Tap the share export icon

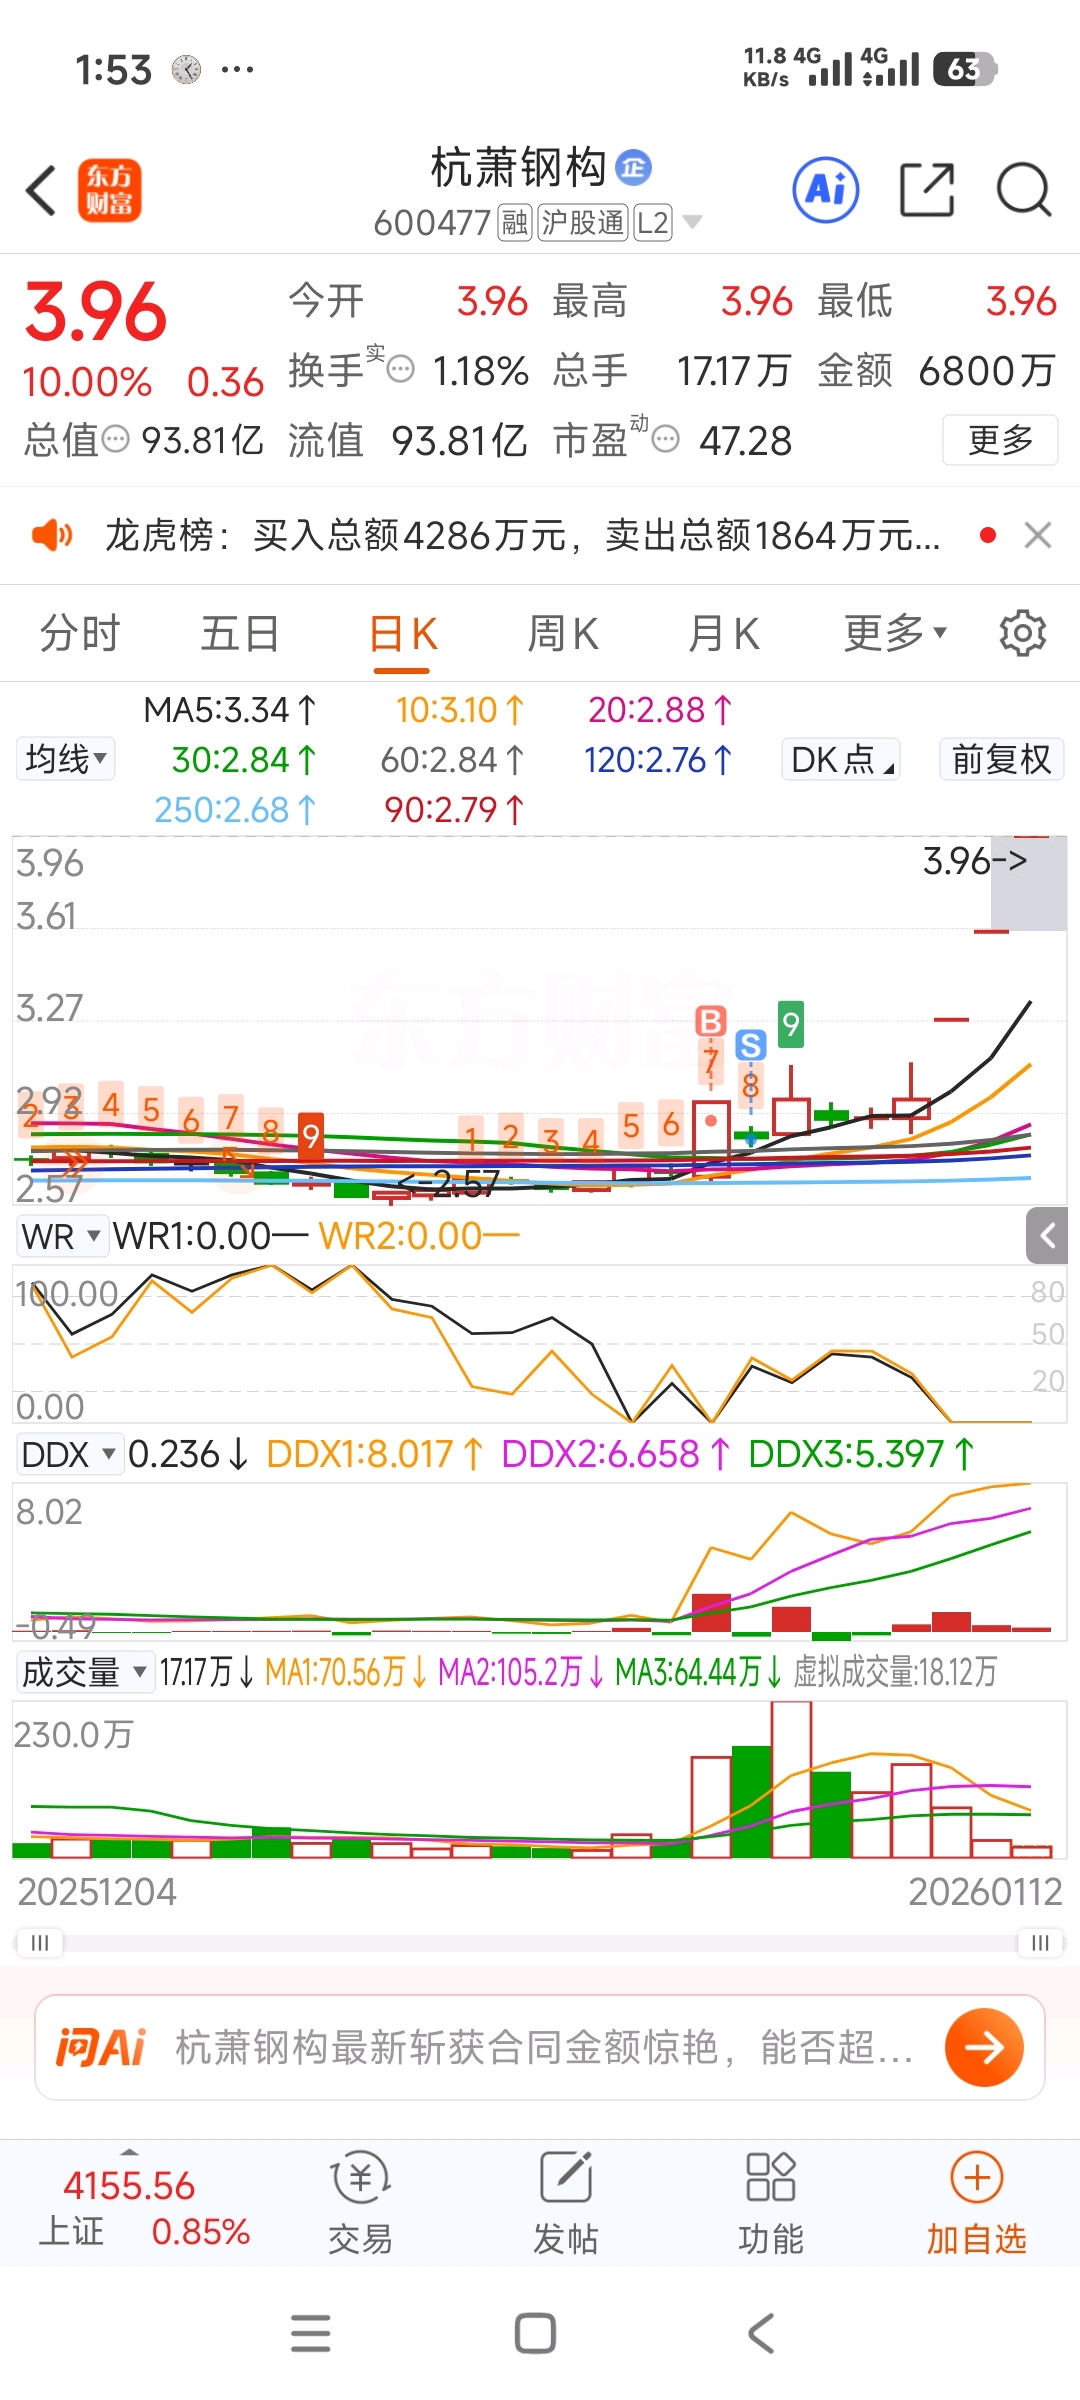point(927,189)
